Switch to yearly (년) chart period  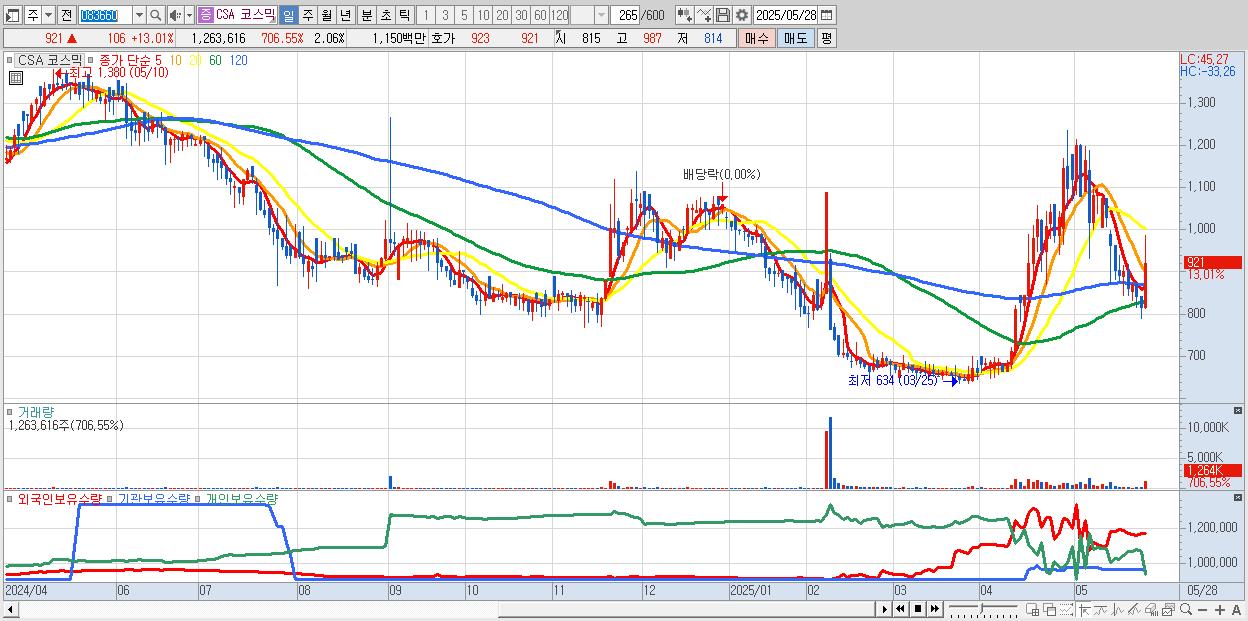pyautogui.click(x=345, y=15)
